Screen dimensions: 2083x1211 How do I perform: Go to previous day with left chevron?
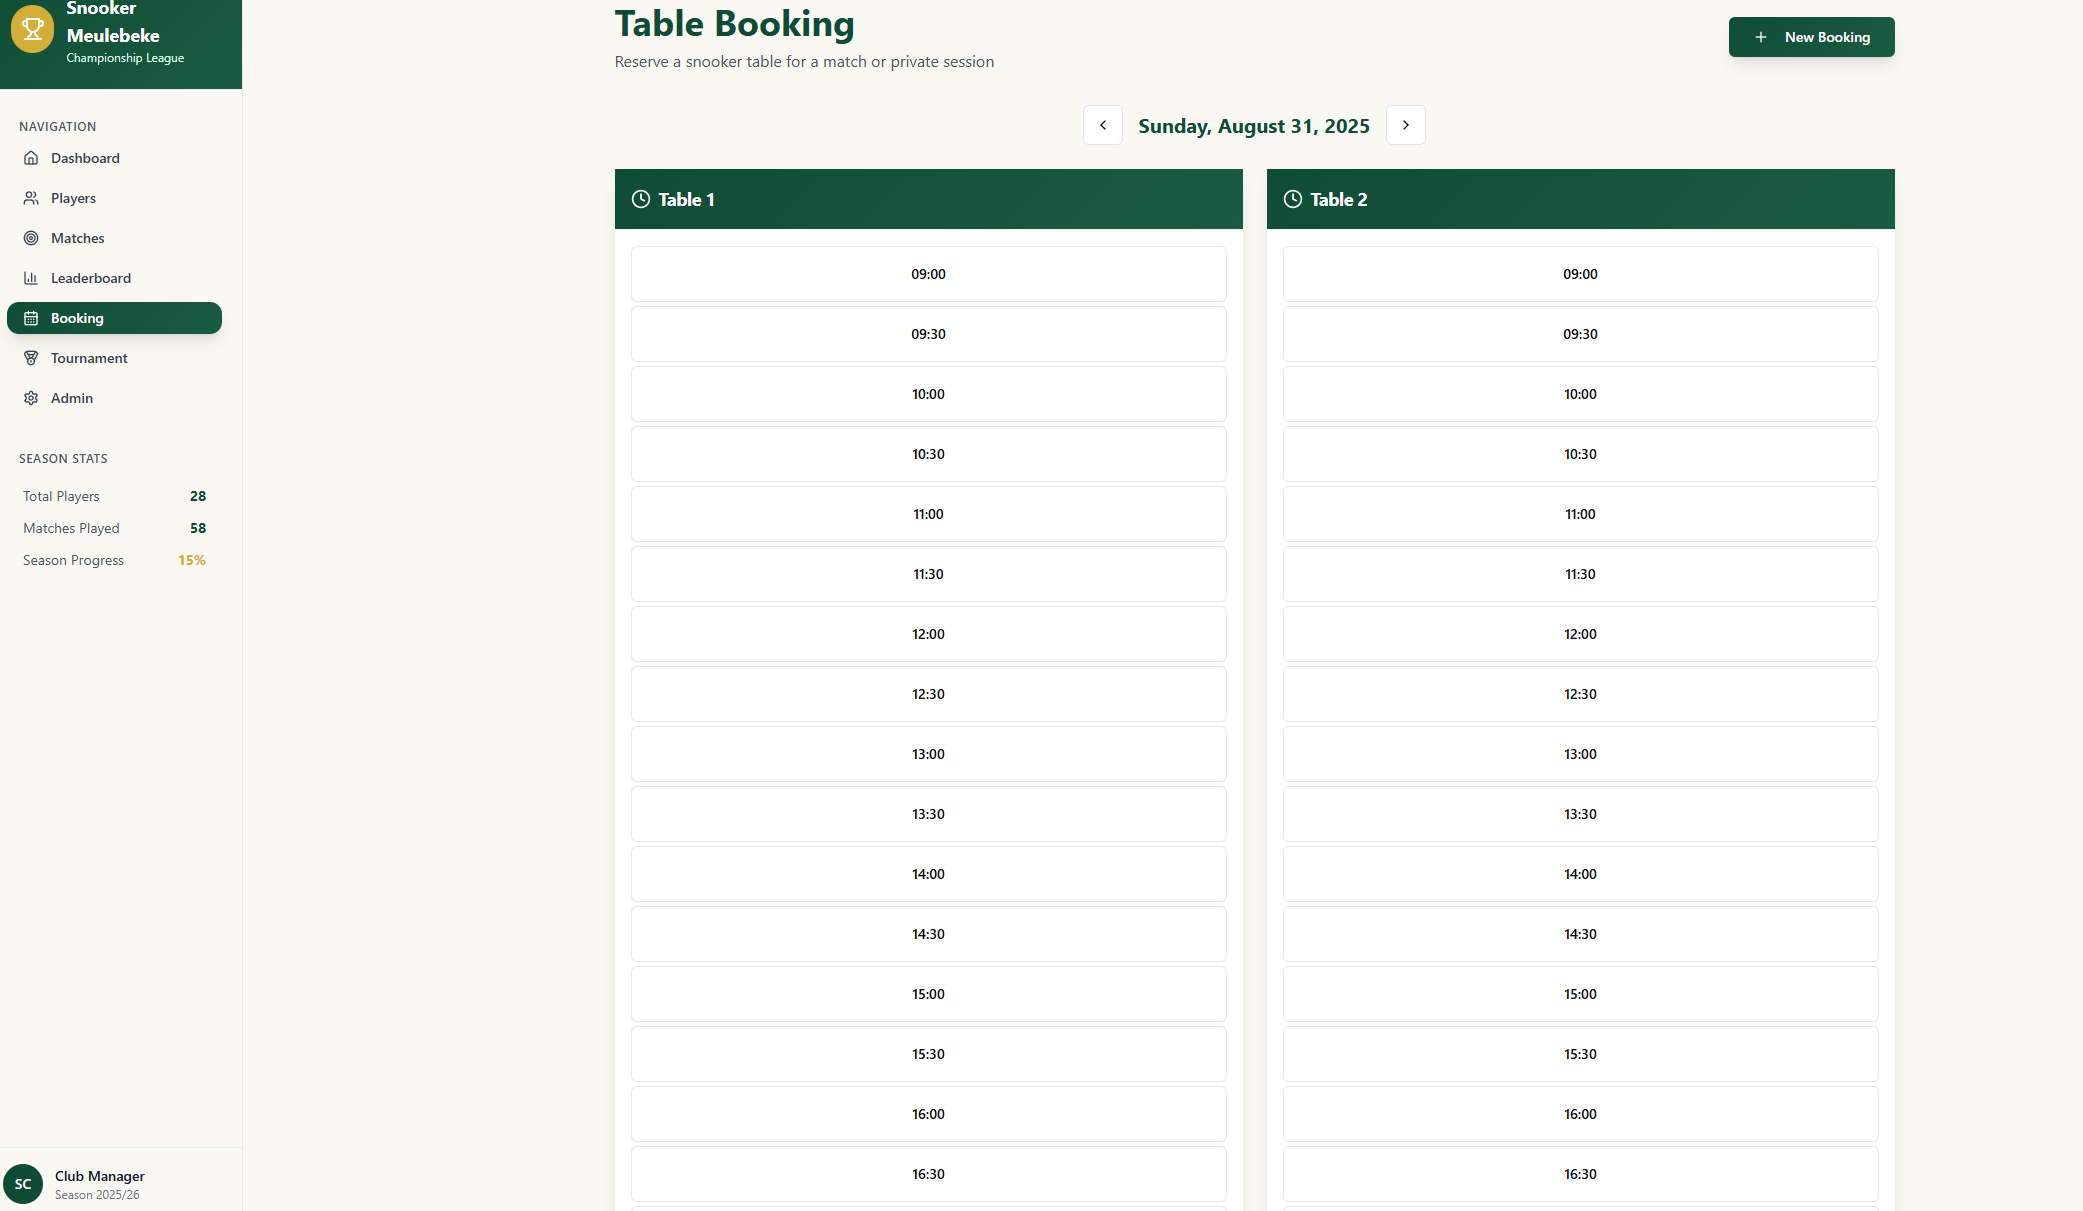1103,125
